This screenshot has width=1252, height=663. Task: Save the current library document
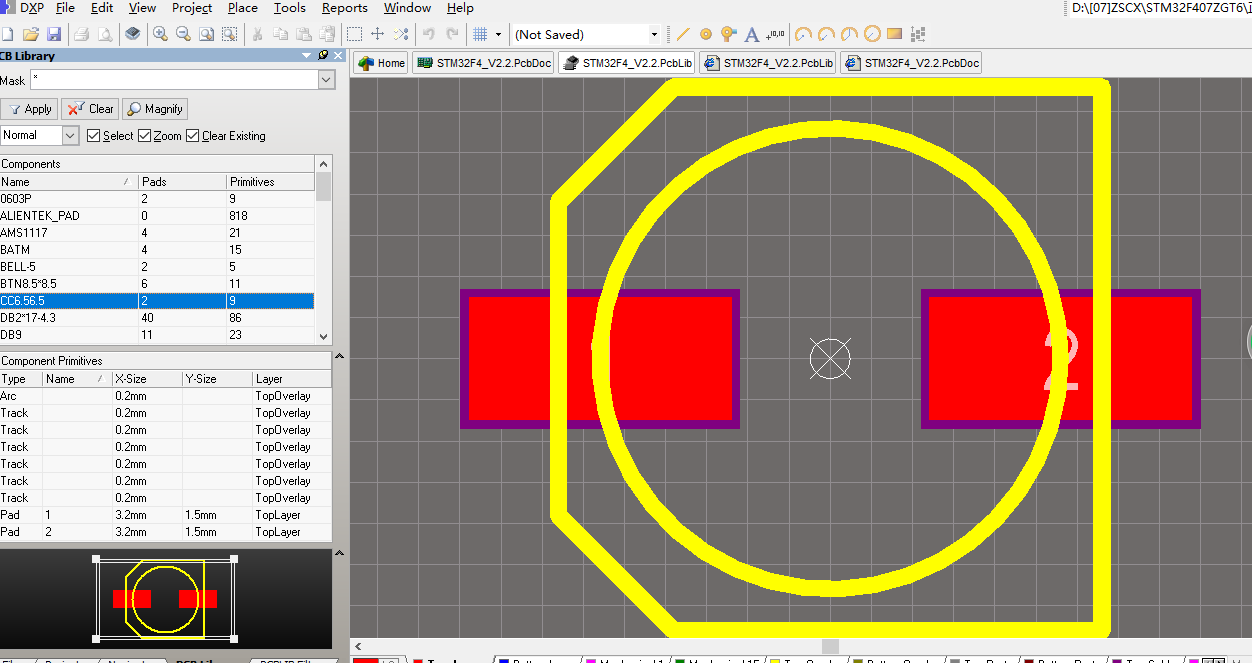(x=54, y=34)
